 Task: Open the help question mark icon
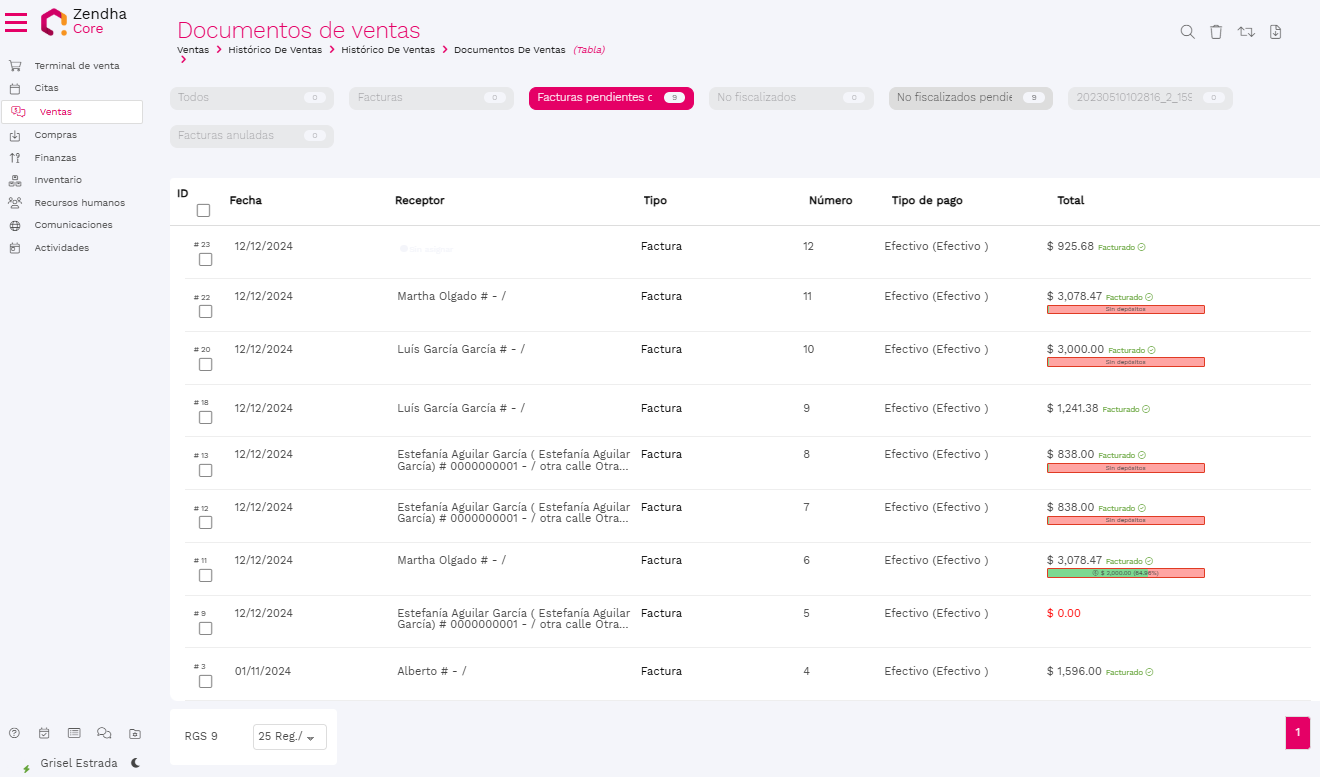[x=14, y=733]
